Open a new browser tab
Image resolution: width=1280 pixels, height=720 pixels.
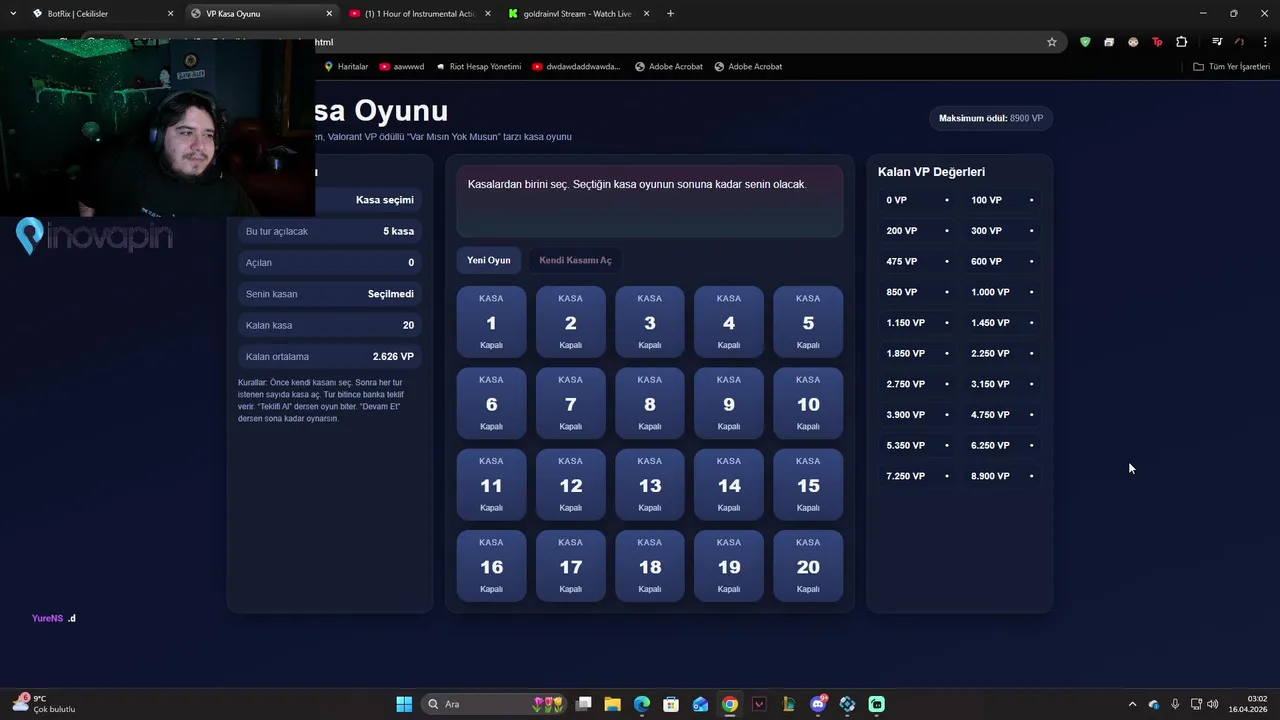coord(670,14)
